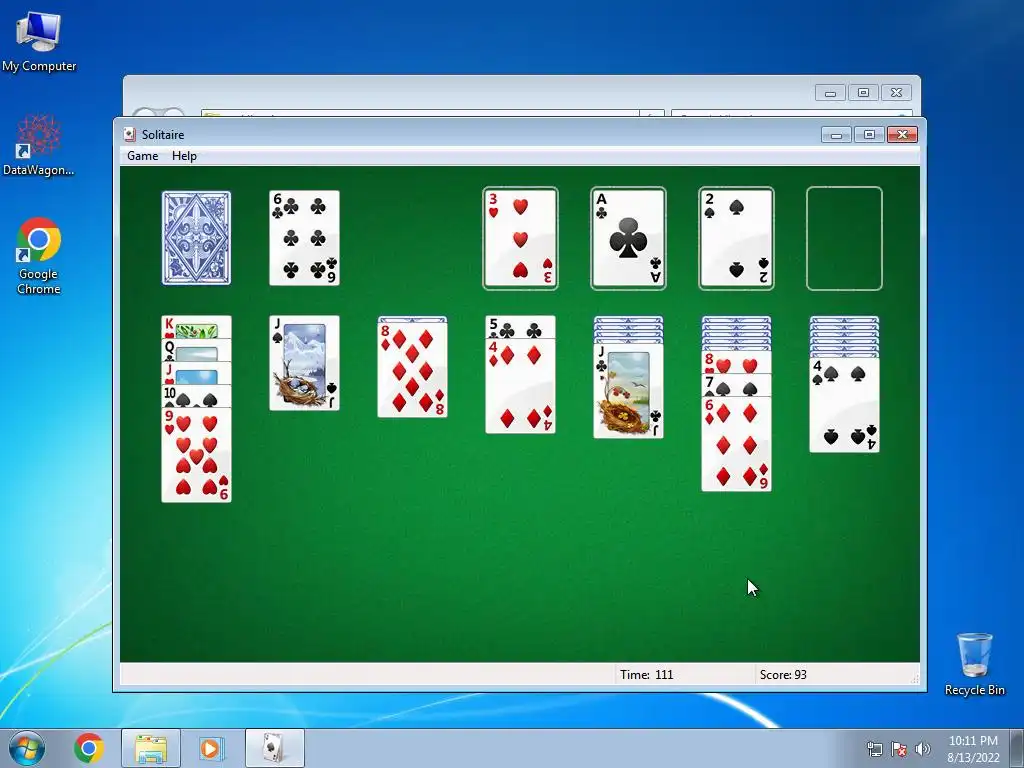Image resolution: width=1024 pixels, height=768 pixels.
Task: Select the 5 of clubs card
Action: coord(520,327)
